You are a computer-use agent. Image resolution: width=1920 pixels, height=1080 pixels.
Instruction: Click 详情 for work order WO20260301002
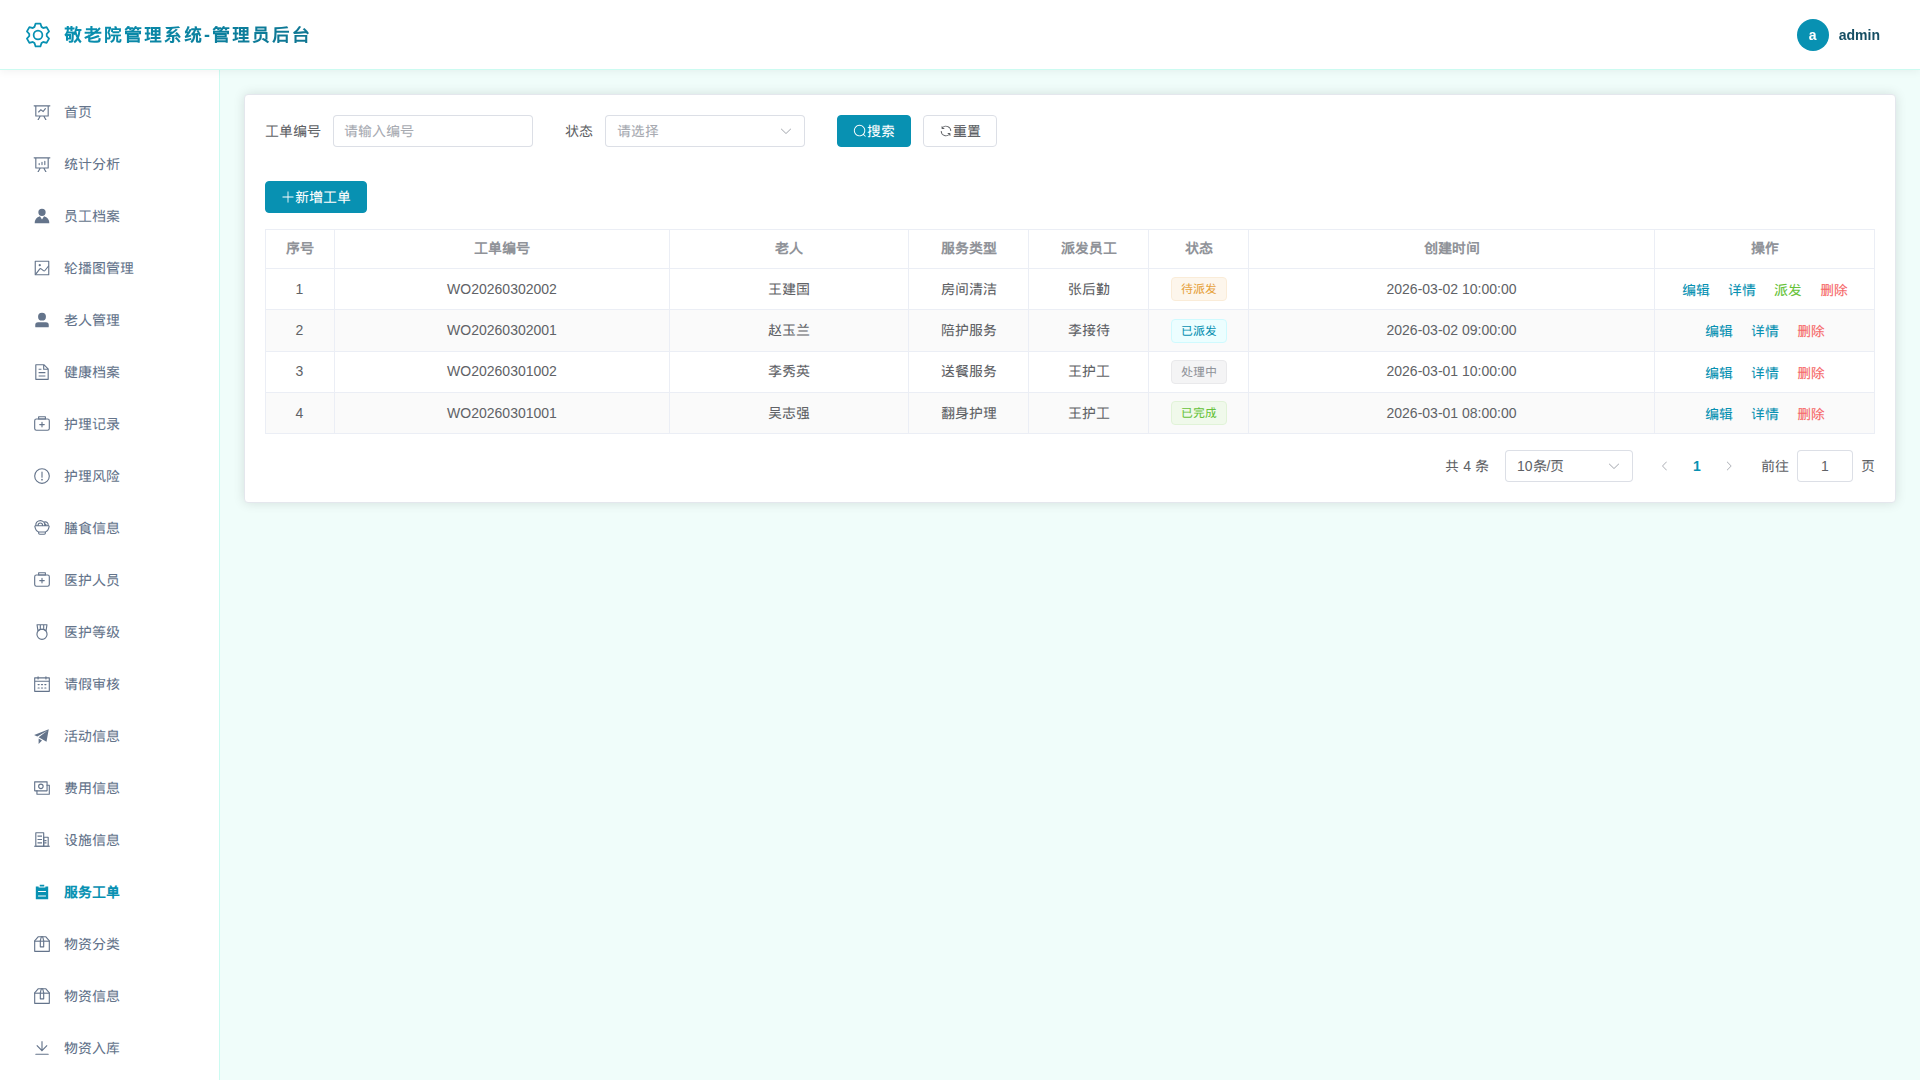pos(1764,373)
